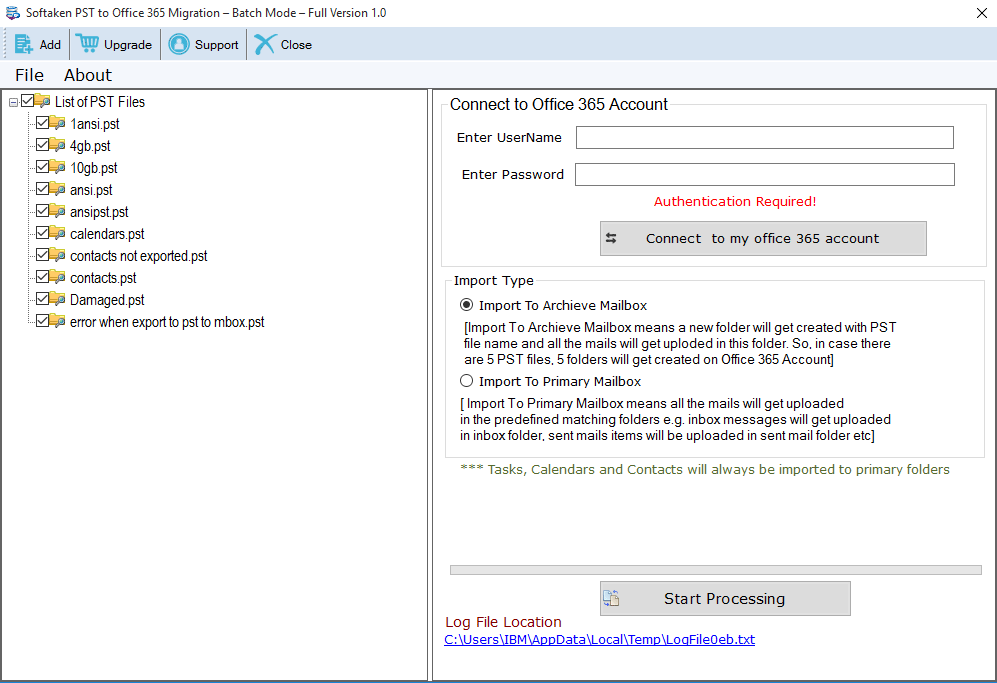
Task: Click the Enter UserName input field
Action: (764, 137)
